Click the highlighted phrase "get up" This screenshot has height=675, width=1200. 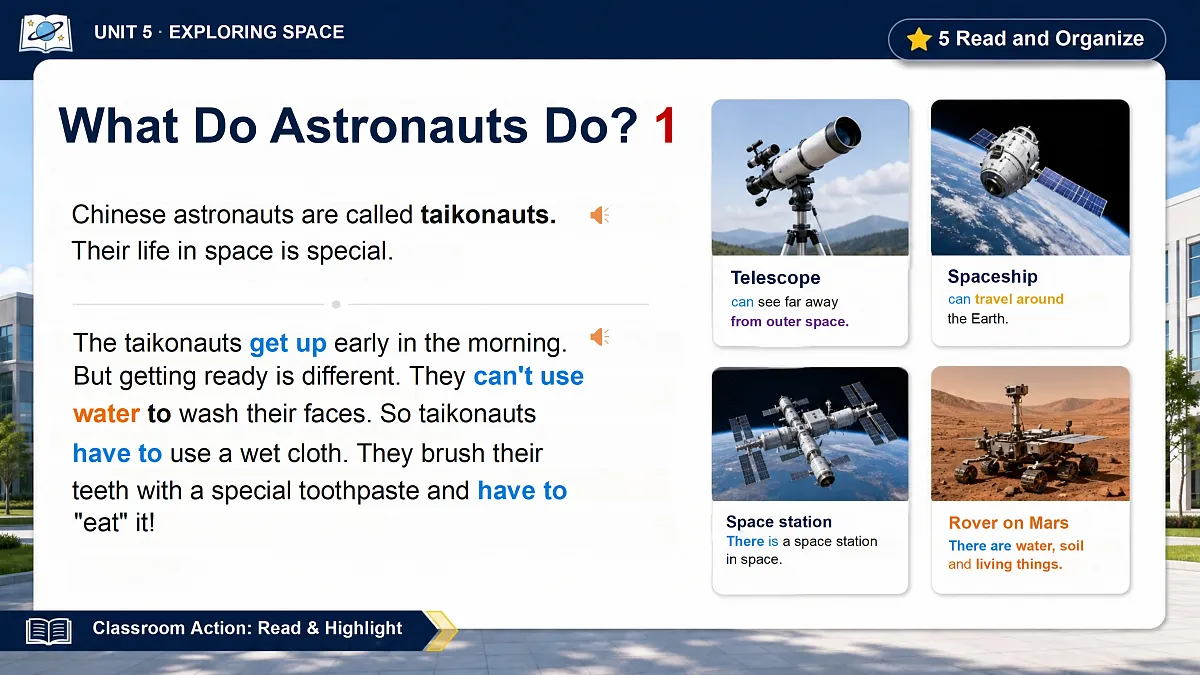[x=288, y=343]
